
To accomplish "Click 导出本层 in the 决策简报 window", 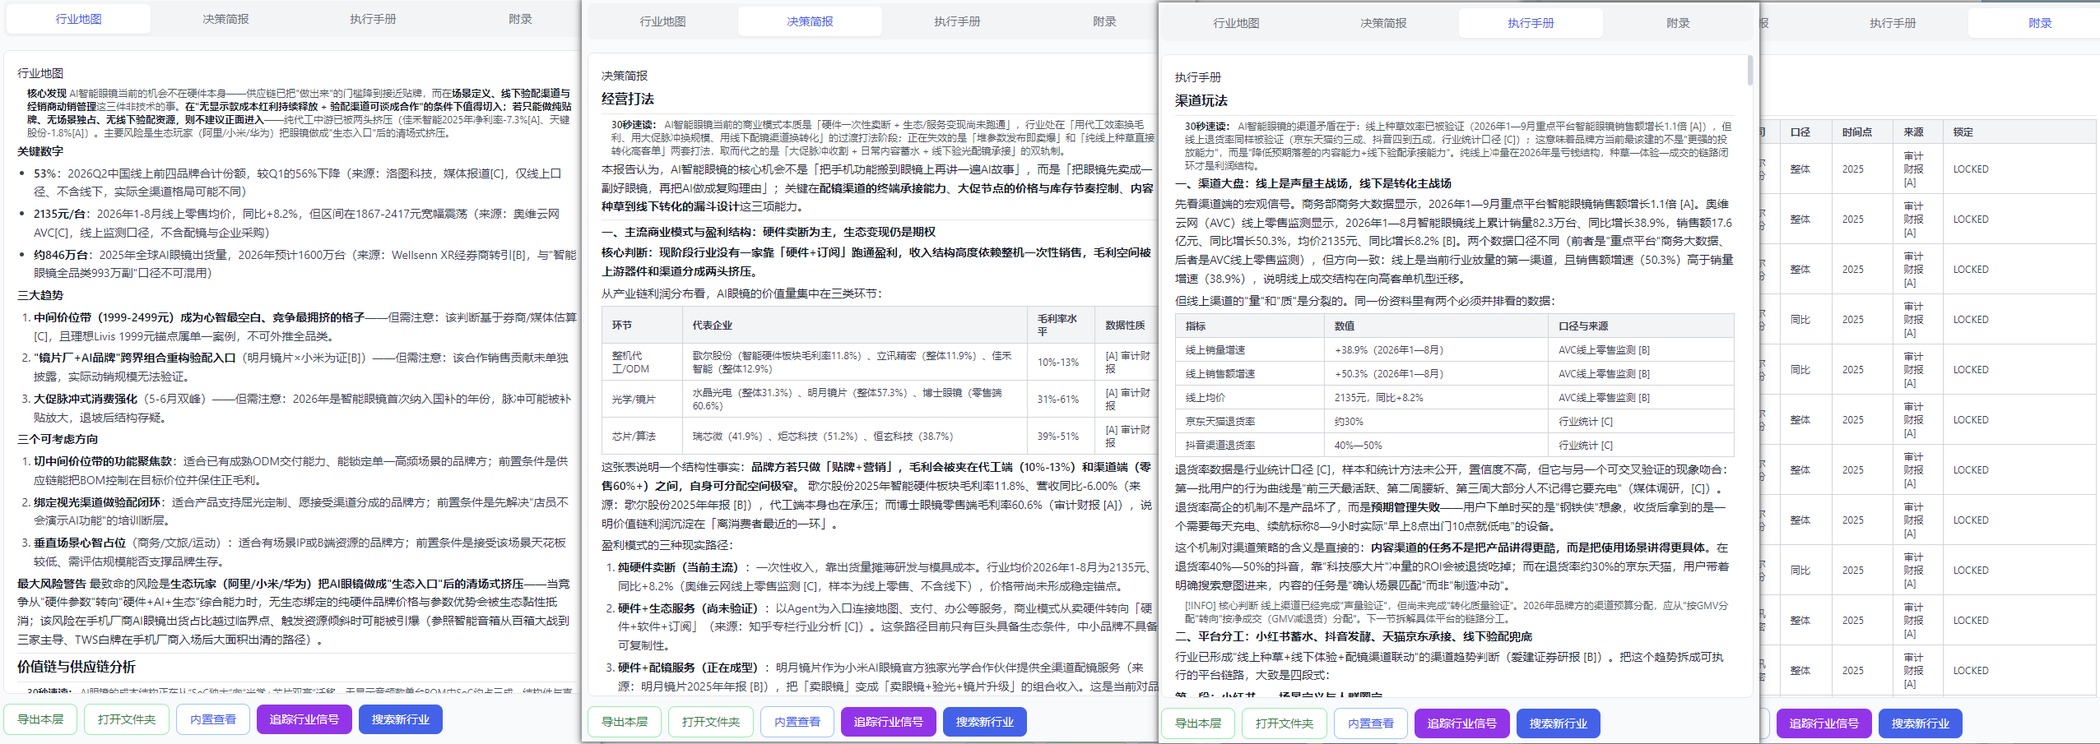I will click(625, 721).
